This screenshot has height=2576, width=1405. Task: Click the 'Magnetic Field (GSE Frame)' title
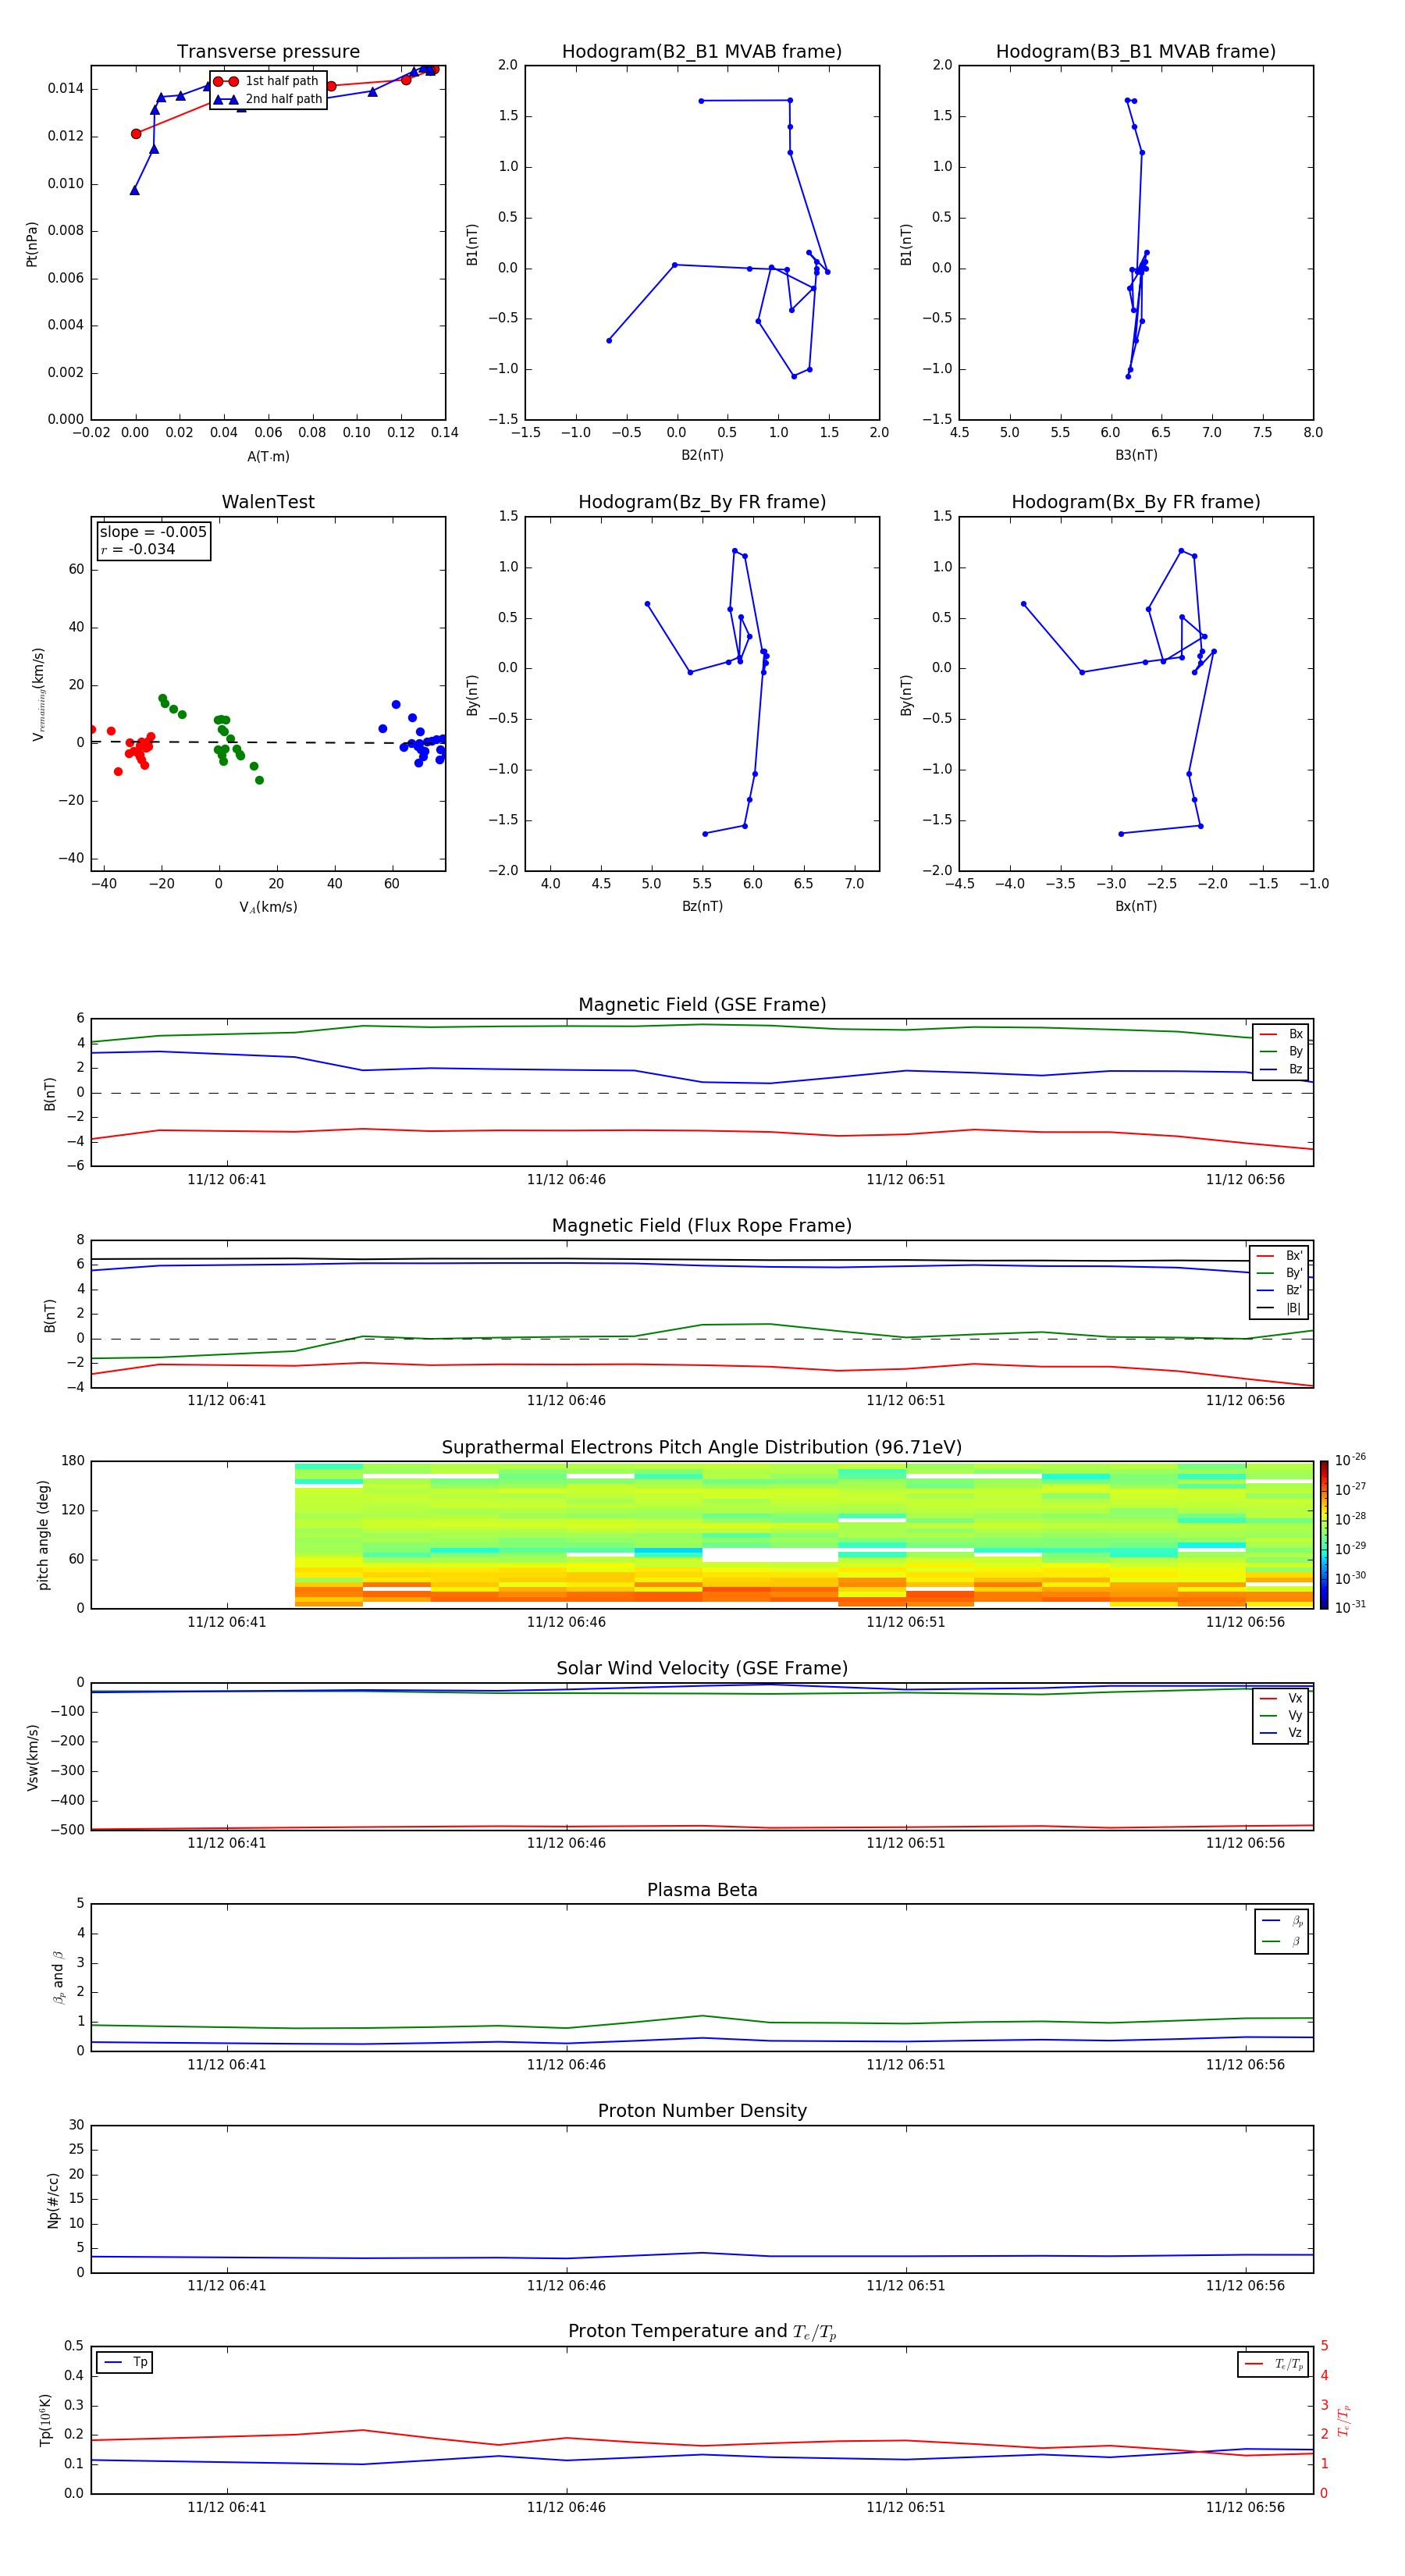coord(702,1005)
